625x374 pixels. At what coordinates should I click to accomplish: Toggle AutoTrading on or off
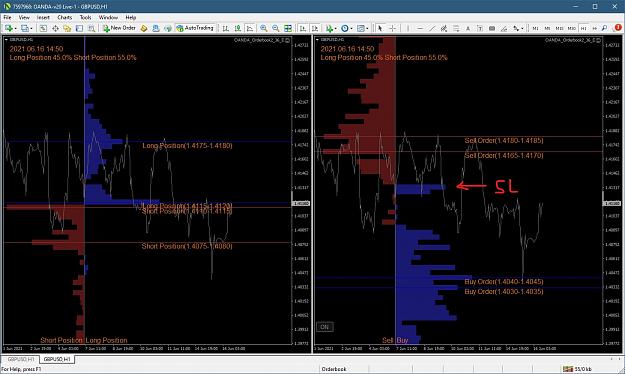tap(195, 28)
